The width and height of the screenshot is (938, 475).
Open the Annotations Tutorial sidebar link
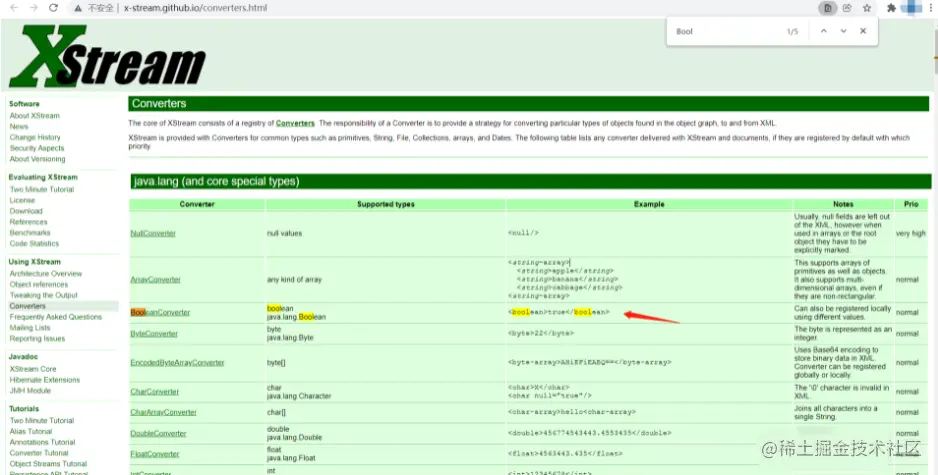pos(42,441)
